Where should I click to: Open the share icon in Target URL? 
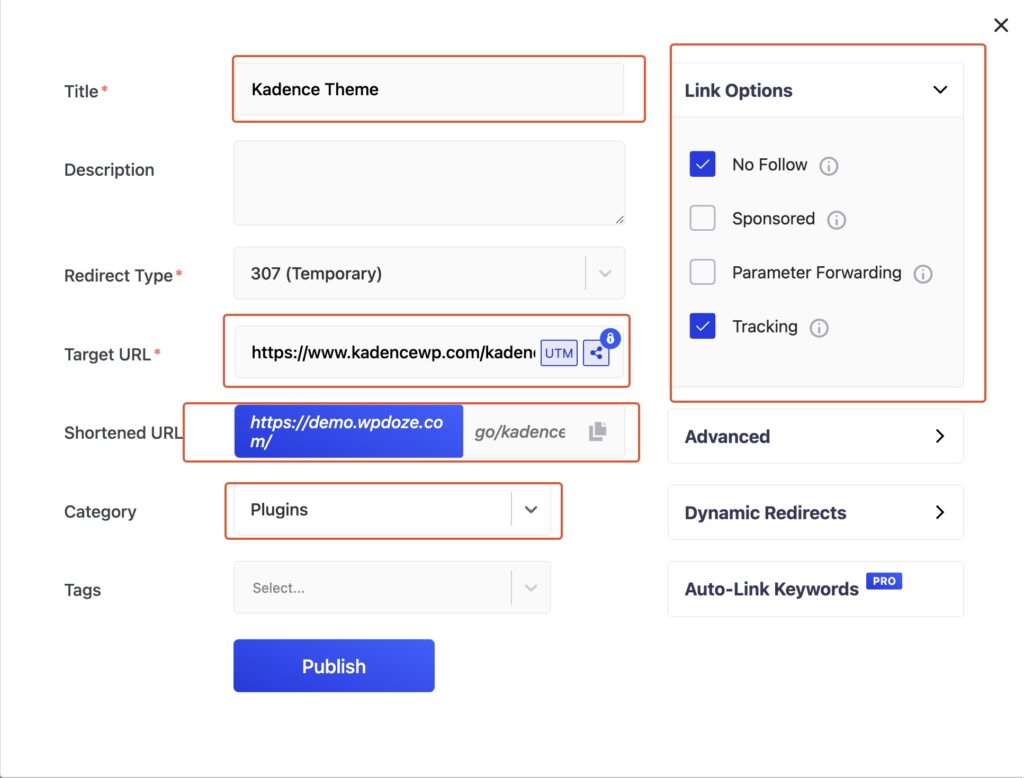pyautogui.click(x=596, y=353)
